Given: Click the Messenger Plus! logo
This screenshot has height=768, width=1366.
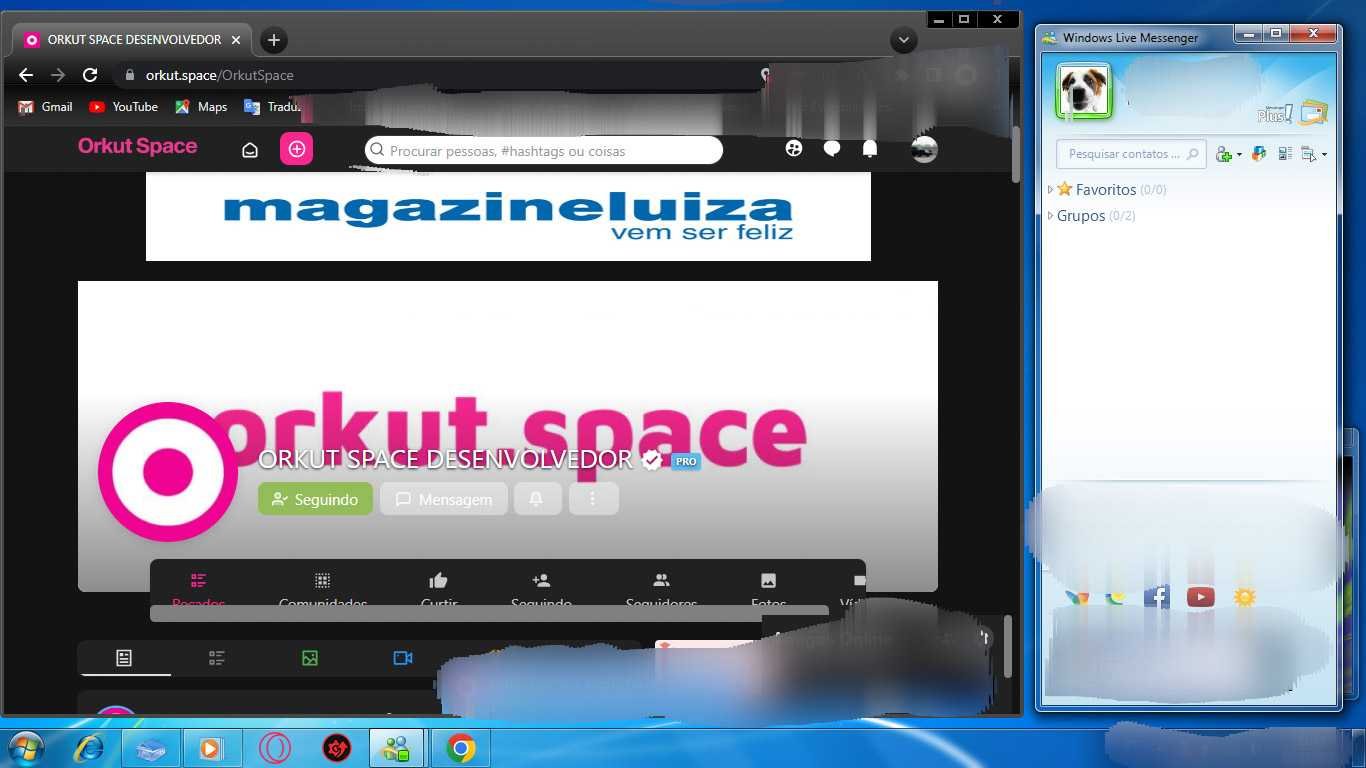Looking at the screenshot, I should pos(1275,114).
